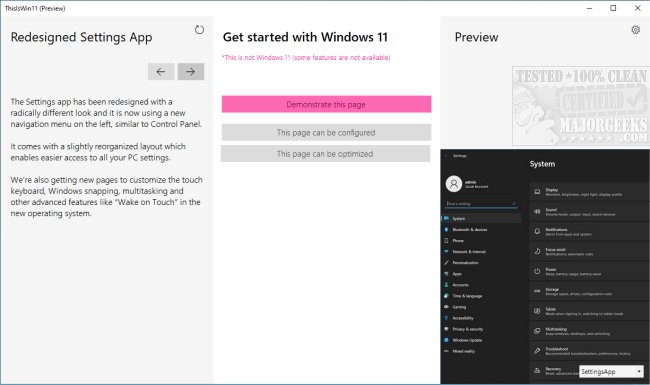Maximize the ThisIsWin11 window
The height and width of the screenshot is (385, 650).
pos(614,8)
